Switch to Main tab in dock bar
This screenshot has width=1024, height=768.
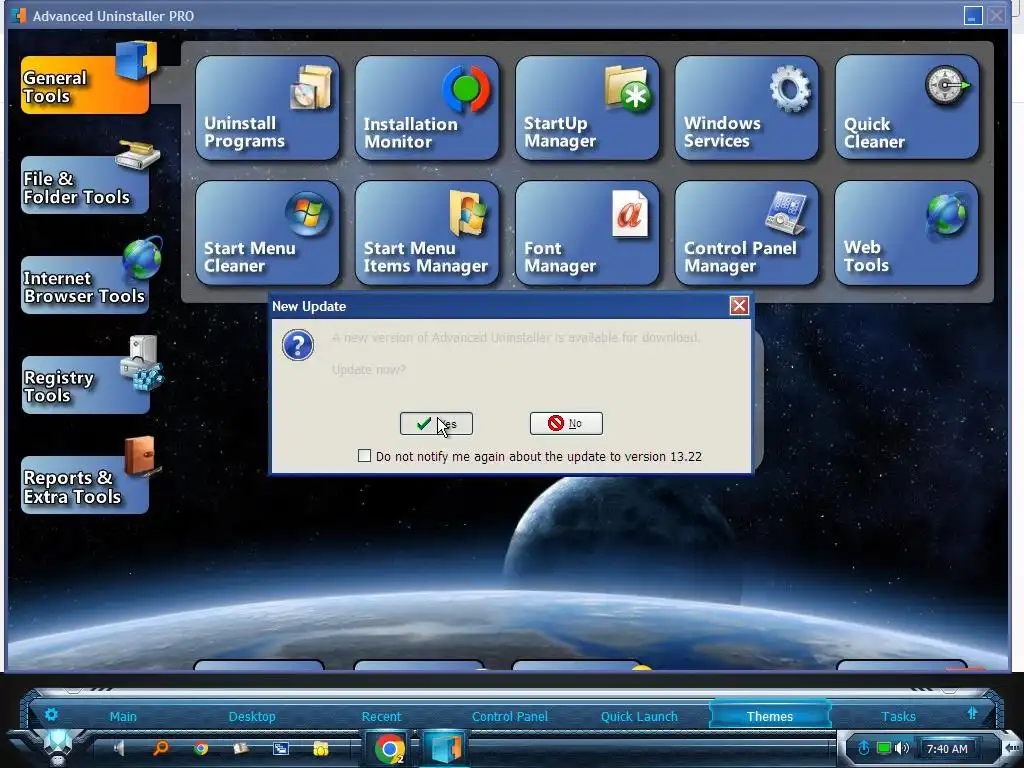click(x=123, y=716)
